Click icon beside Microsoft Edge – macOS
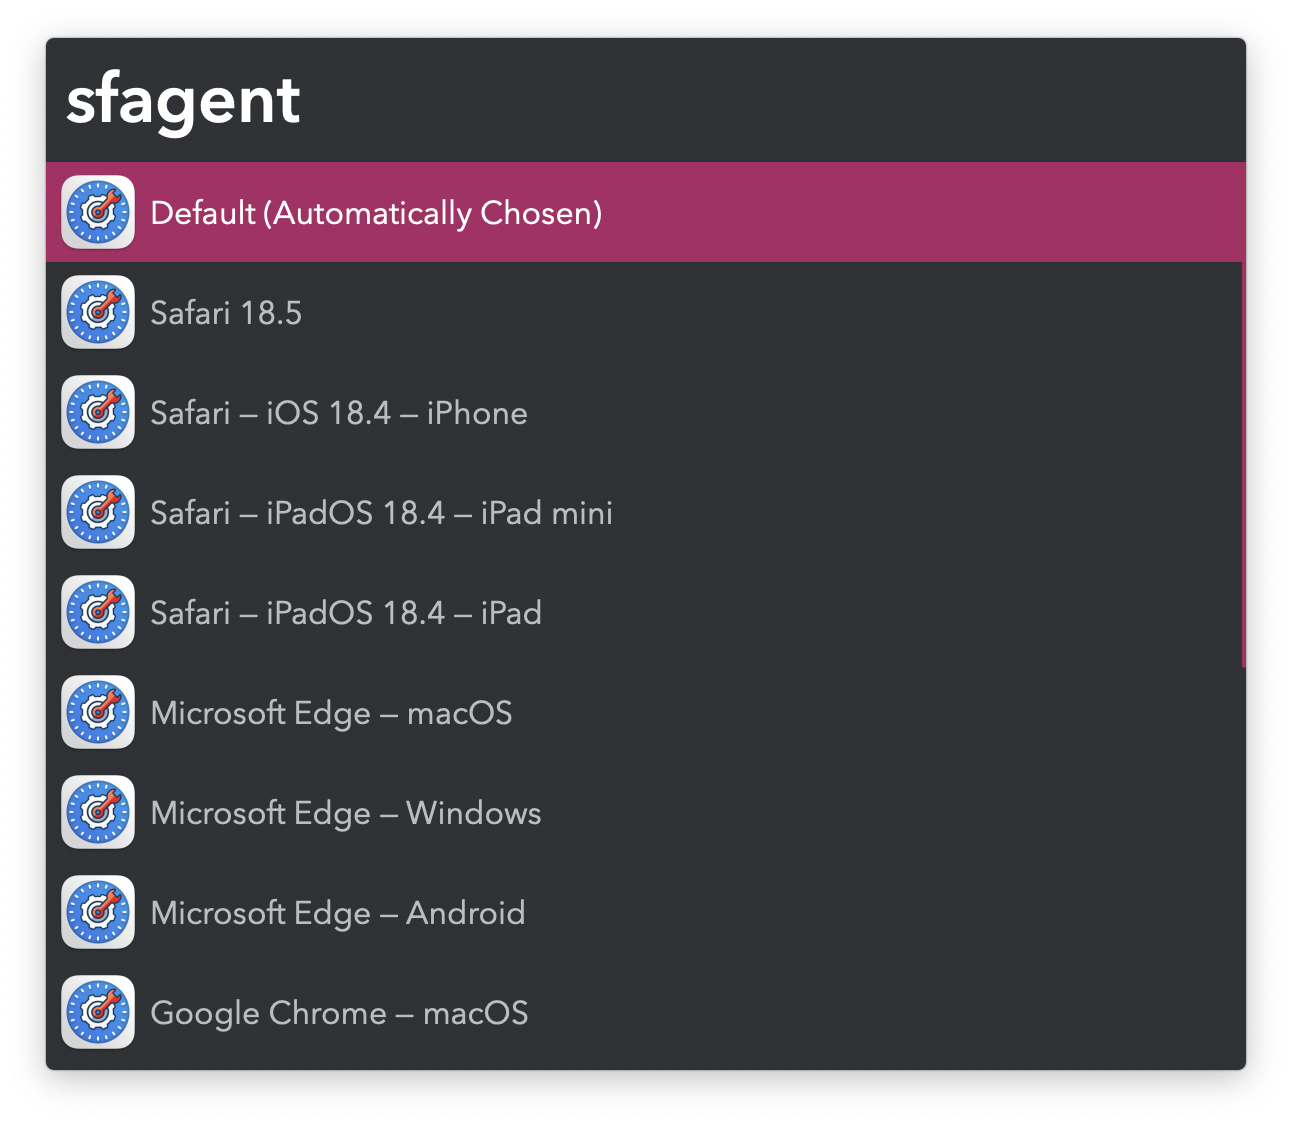1292x1124 pixels. point(98,712)
